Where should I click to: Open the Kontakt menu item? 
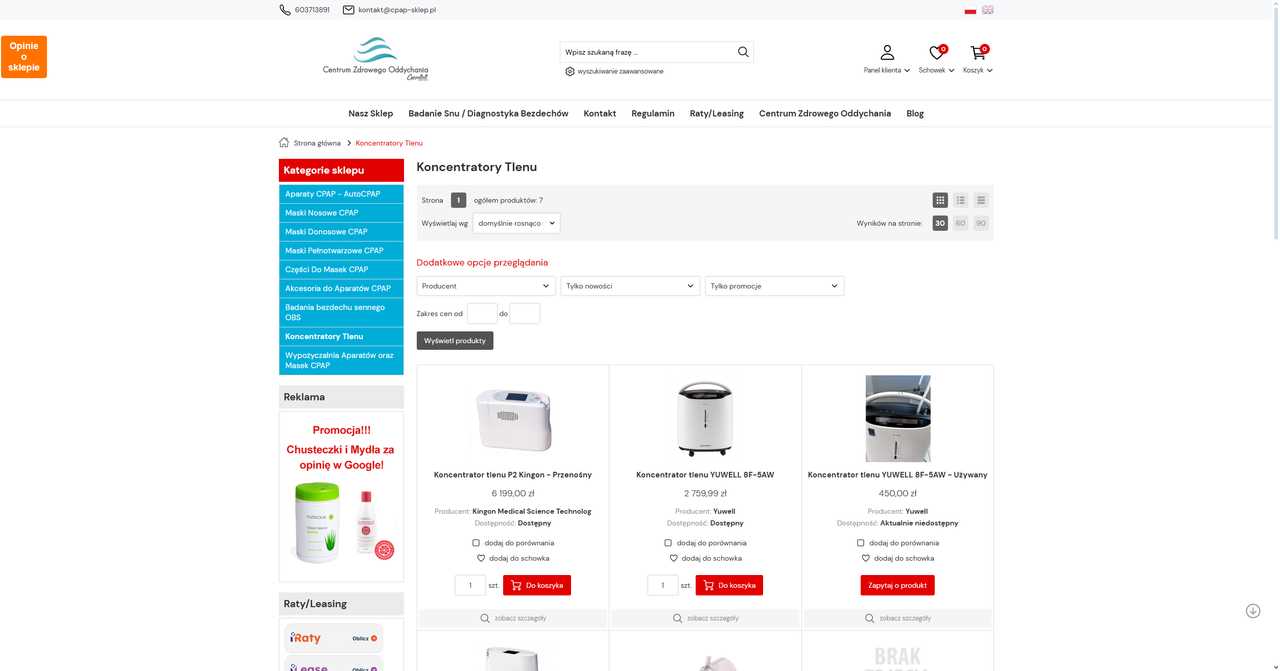point(600,114)
